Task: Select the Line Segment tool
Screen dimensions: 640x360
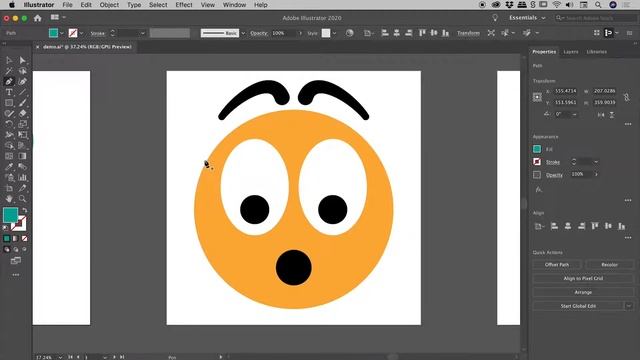Action: [x=22, y=92]
